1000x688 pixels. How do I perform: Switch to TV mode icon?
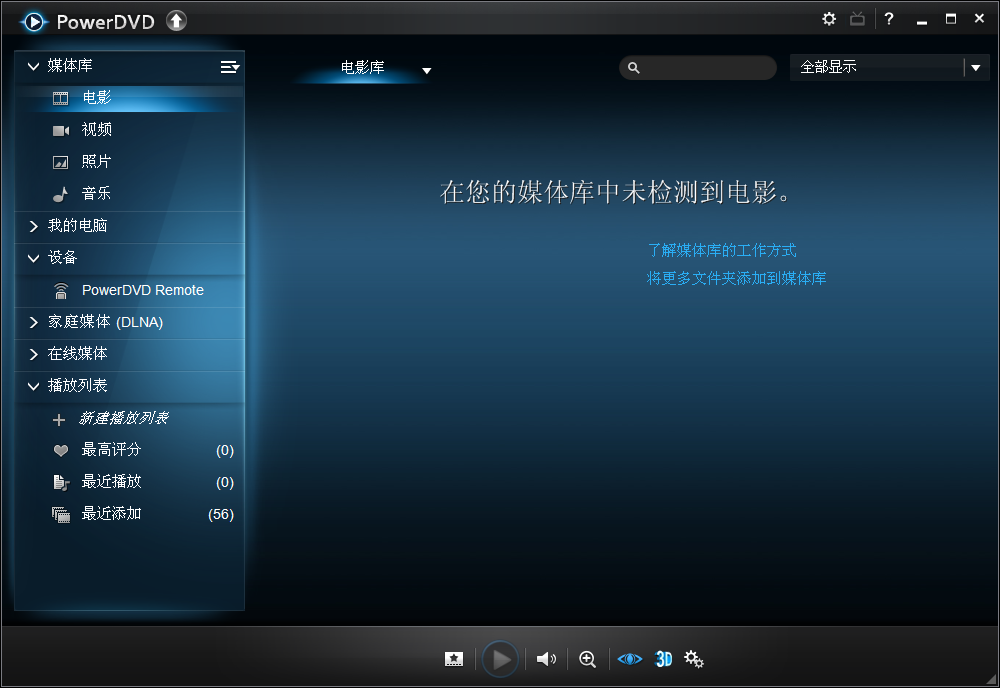tap(857, 19)
